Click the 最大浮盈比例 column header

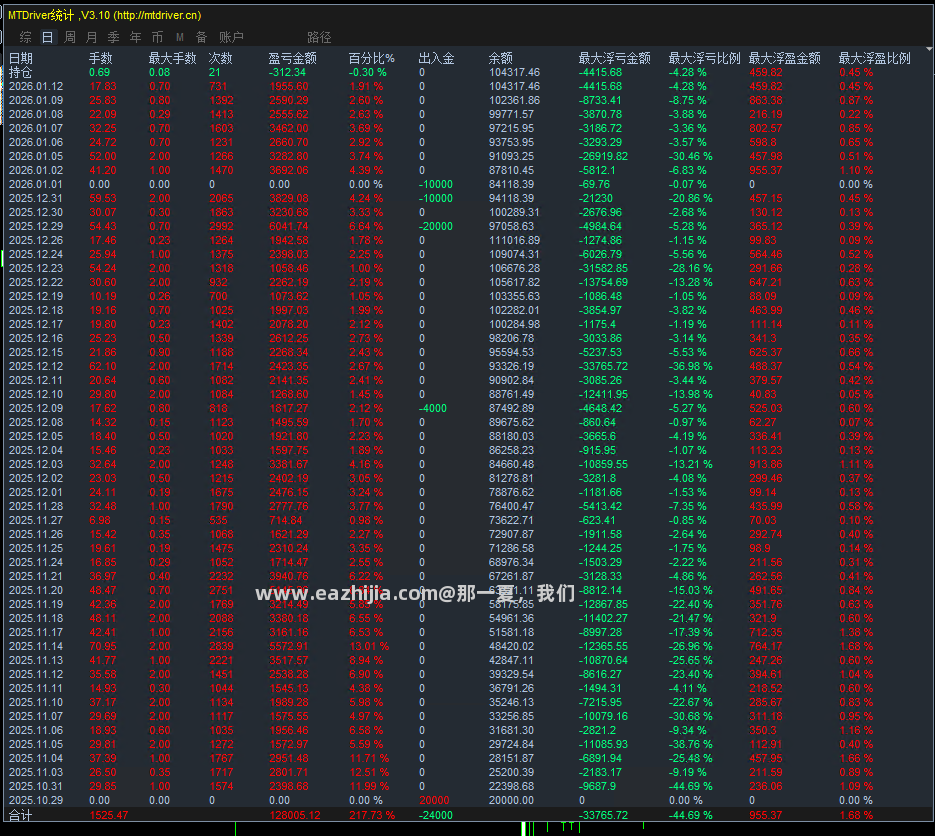click(x=875, y=58)
